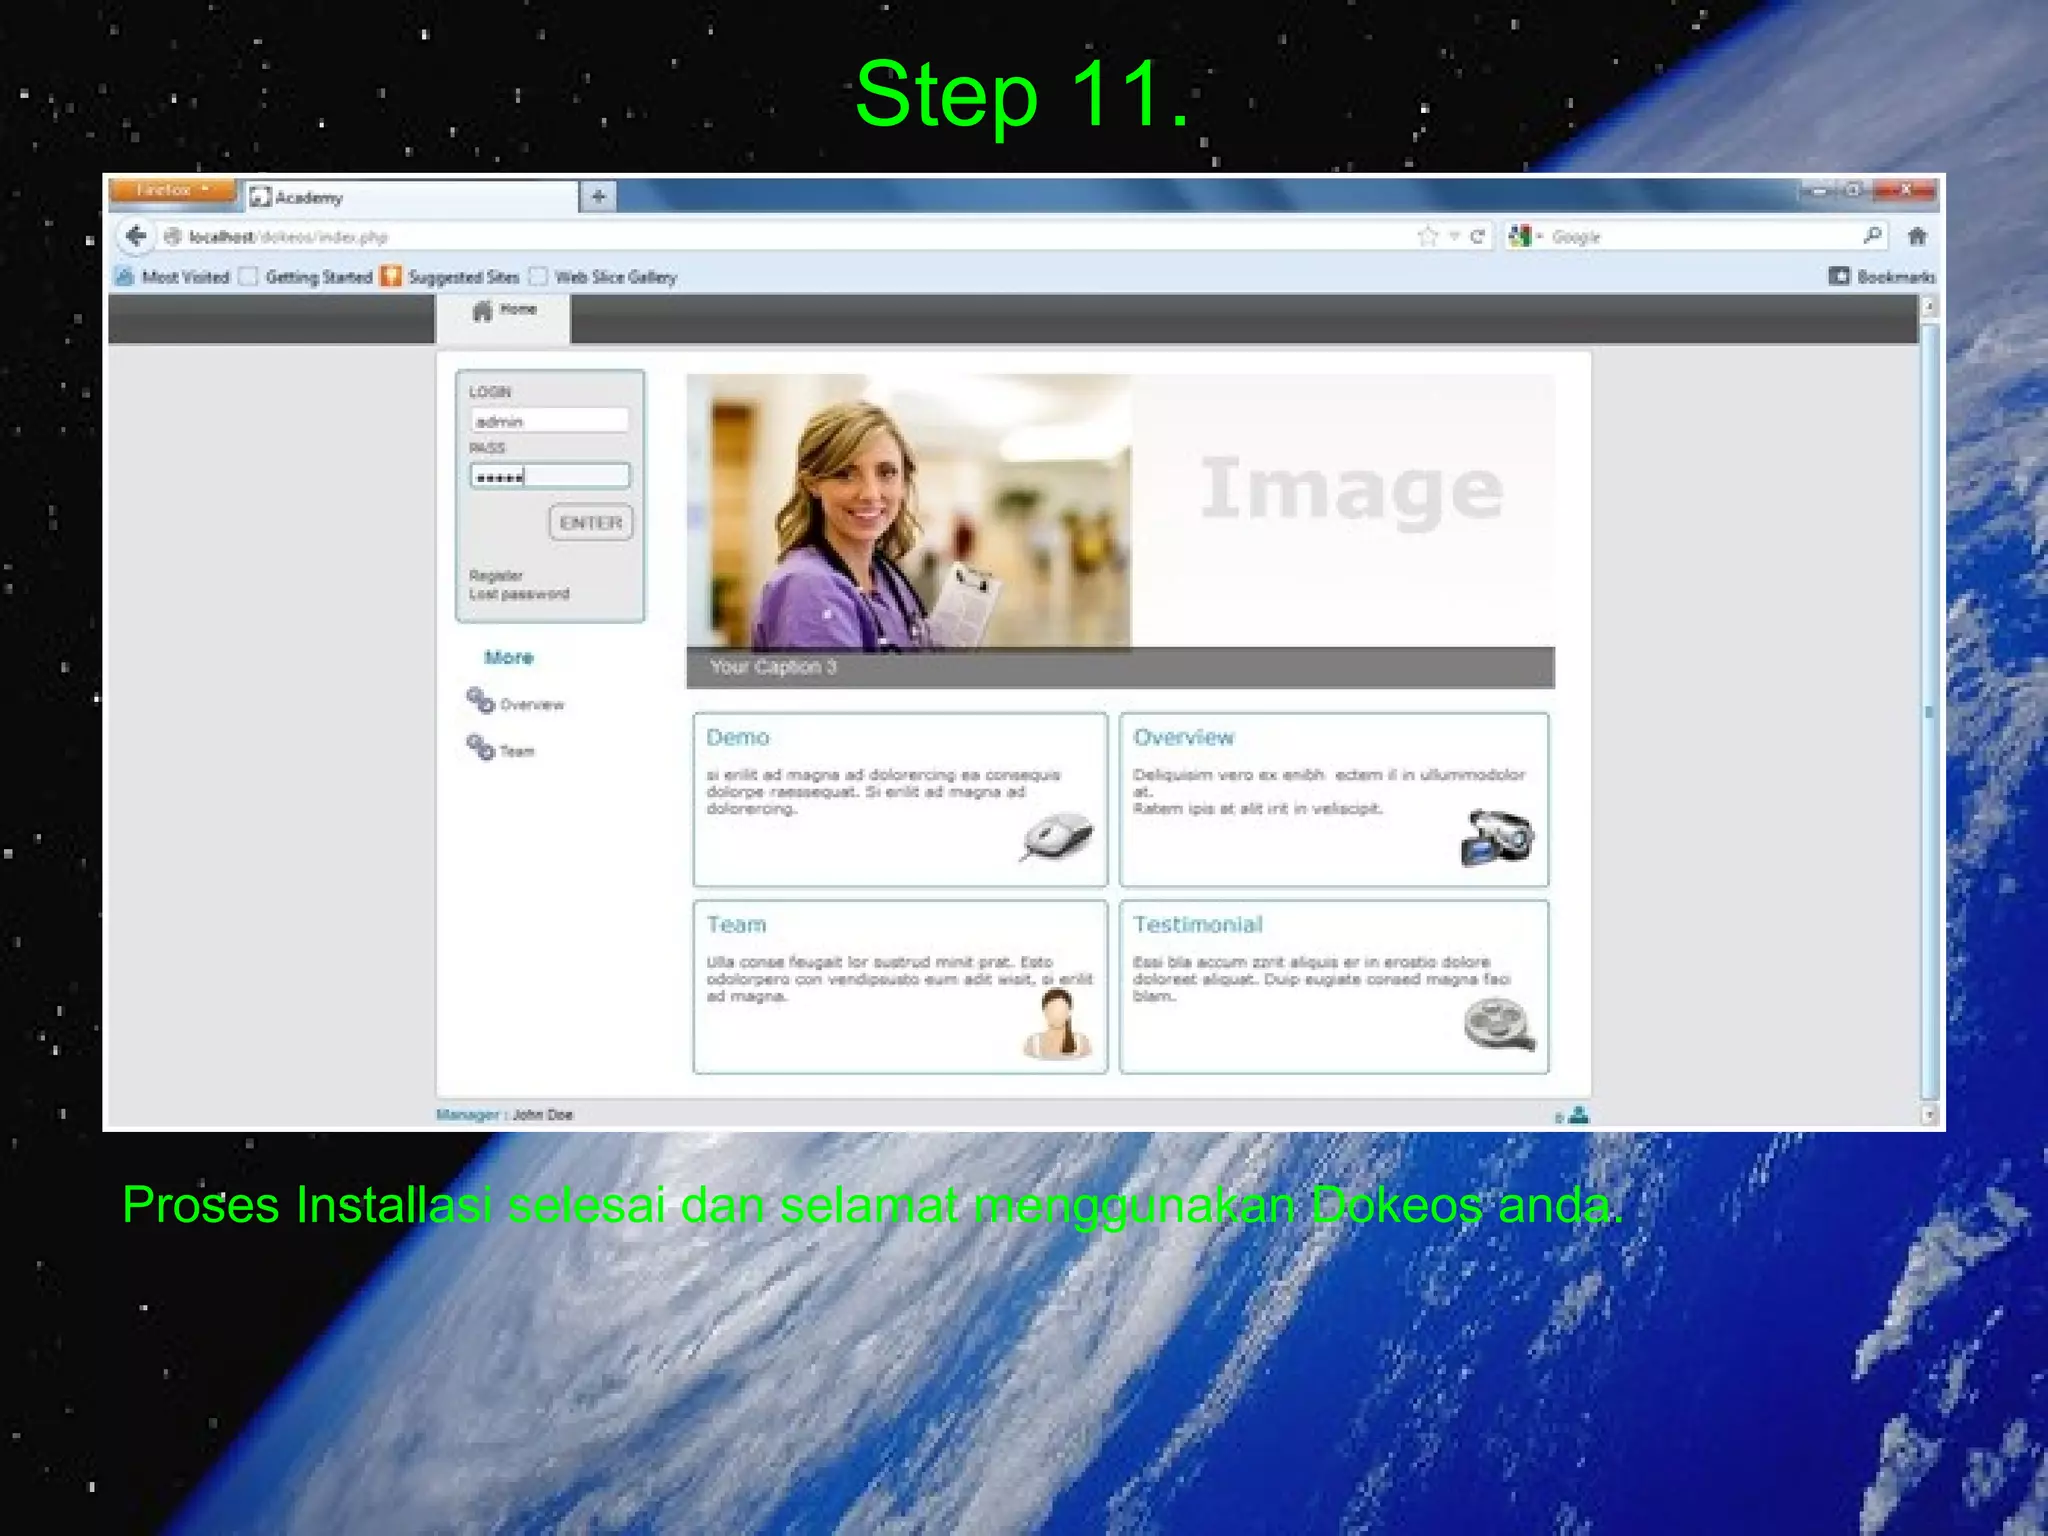
Task: Click the Manager link in footer
Action: coord(467,1115)
